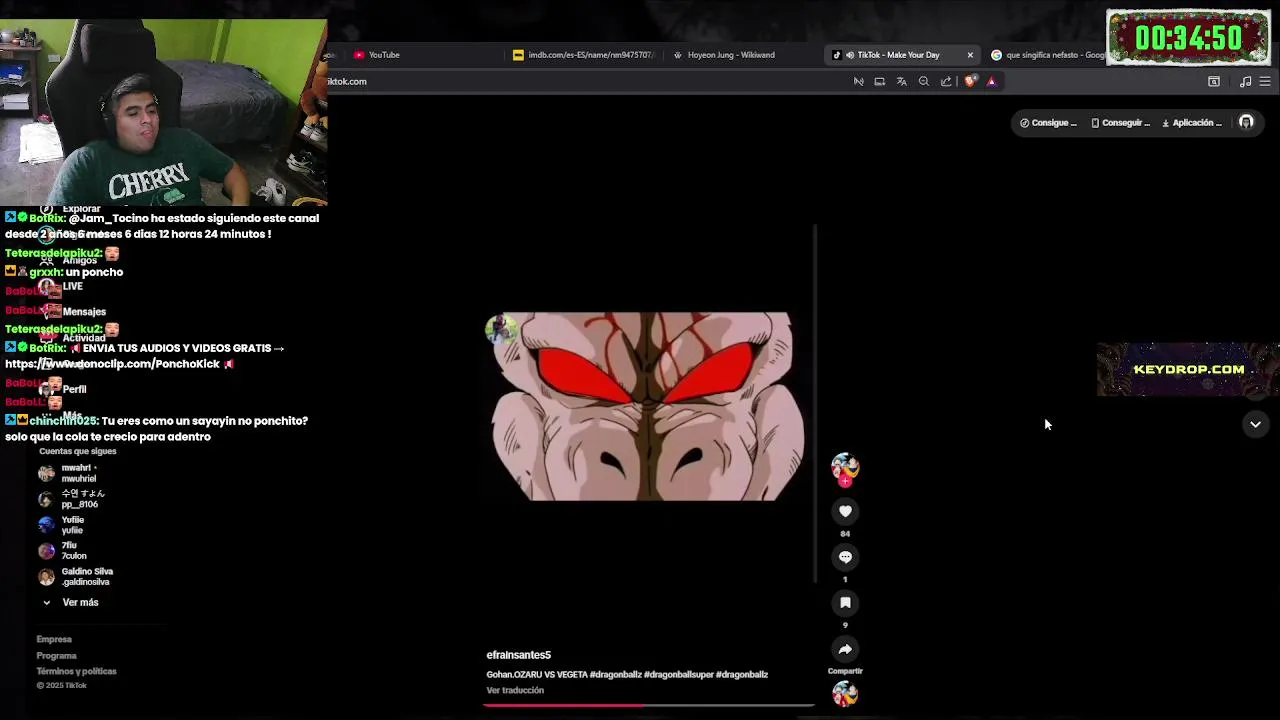The height and width of the screenshot is (720, 1280).
Task: Close the TikTok - Make Your Day tab
Action: tap(970, 55)
